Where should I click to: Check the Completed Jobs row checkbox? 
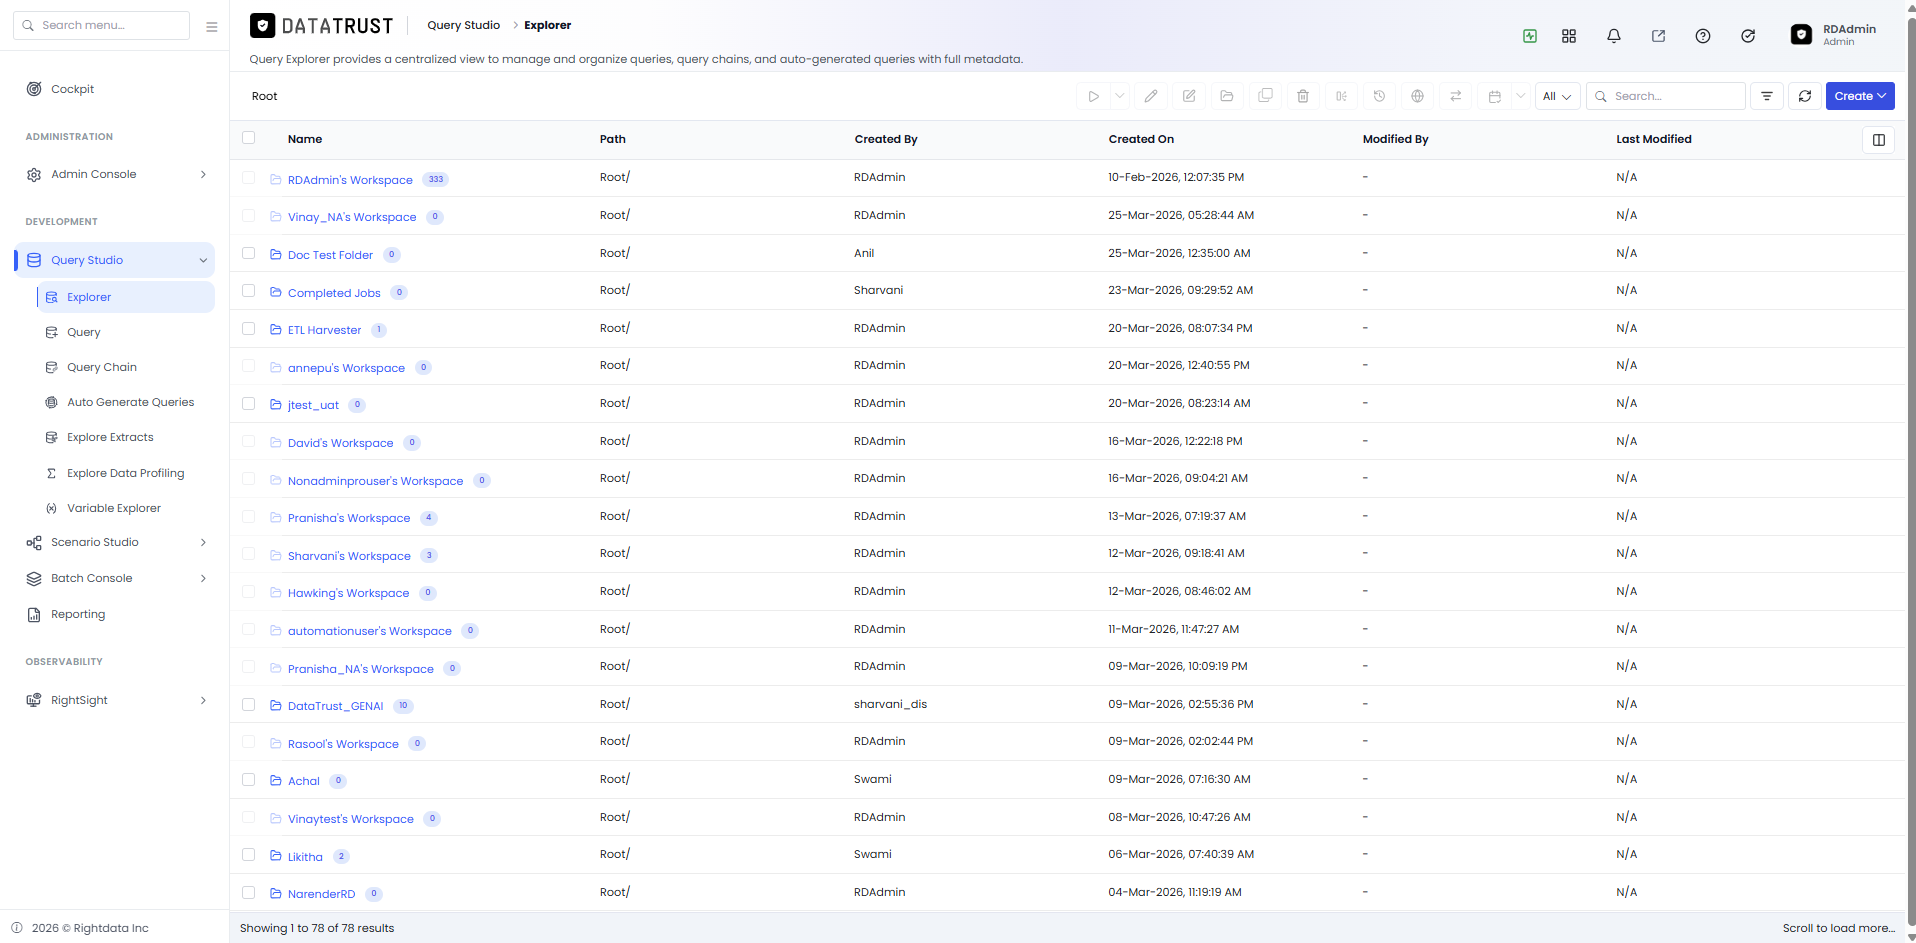(x=249, y=291)
